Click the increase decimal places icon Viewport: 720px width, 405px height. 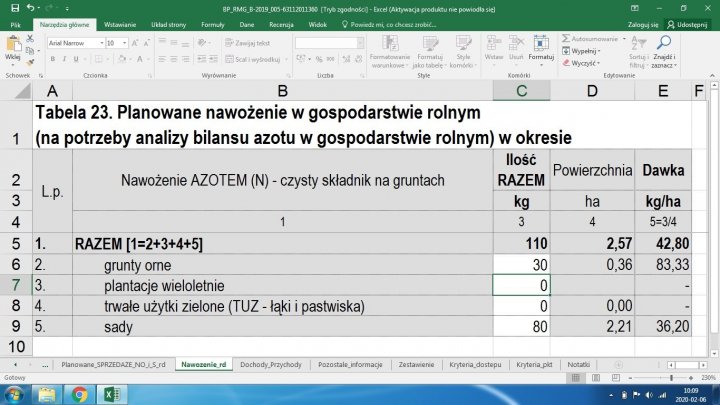pyautogui.click(x=347, y=59)
